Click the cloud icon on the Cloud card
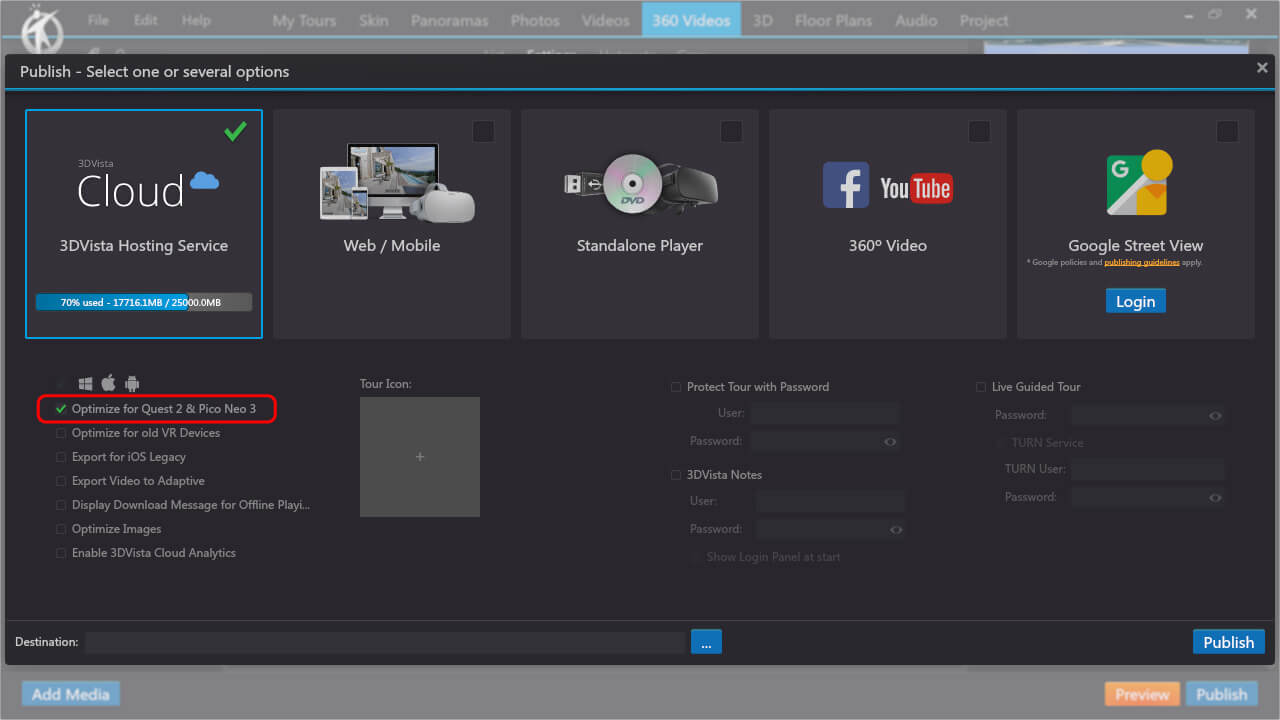 (204, 180)
